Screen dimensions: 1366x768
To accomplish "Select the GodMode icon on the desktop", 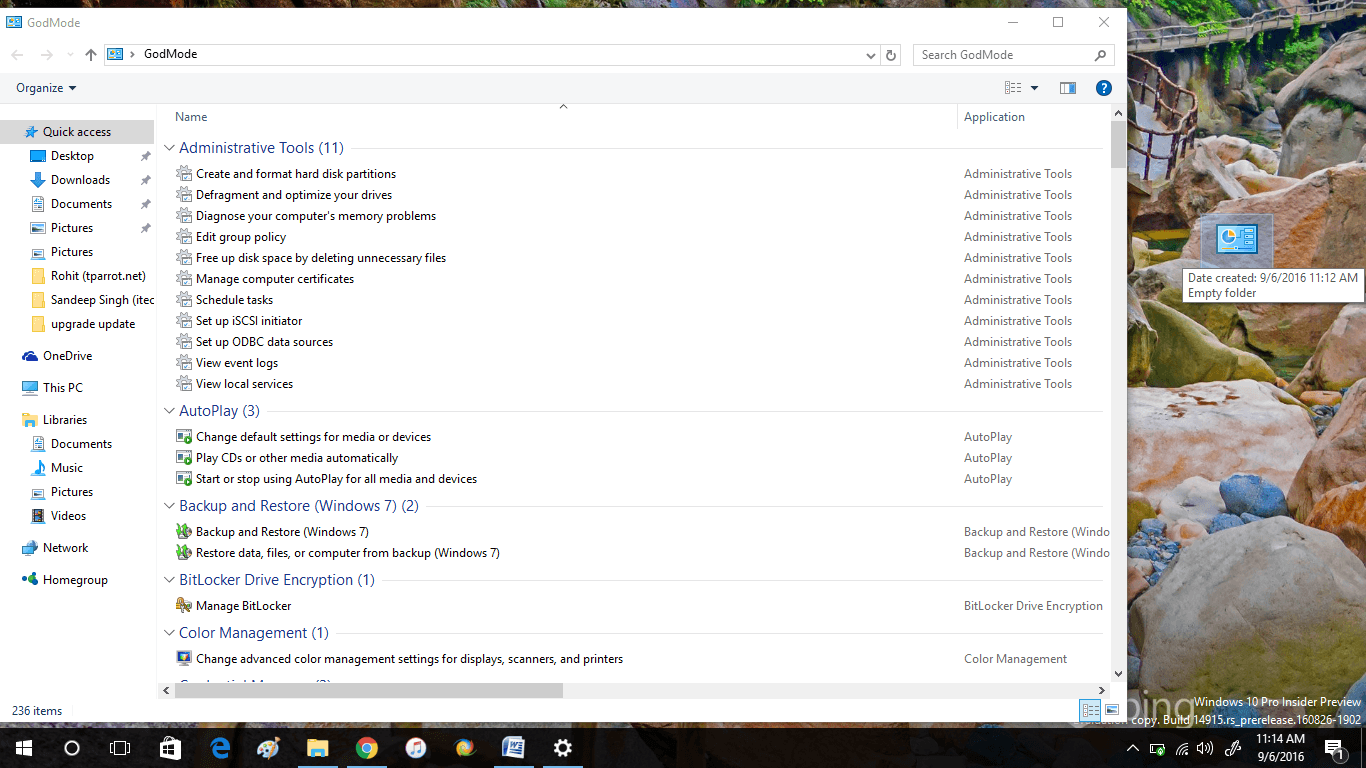I will click(1236, 240).
